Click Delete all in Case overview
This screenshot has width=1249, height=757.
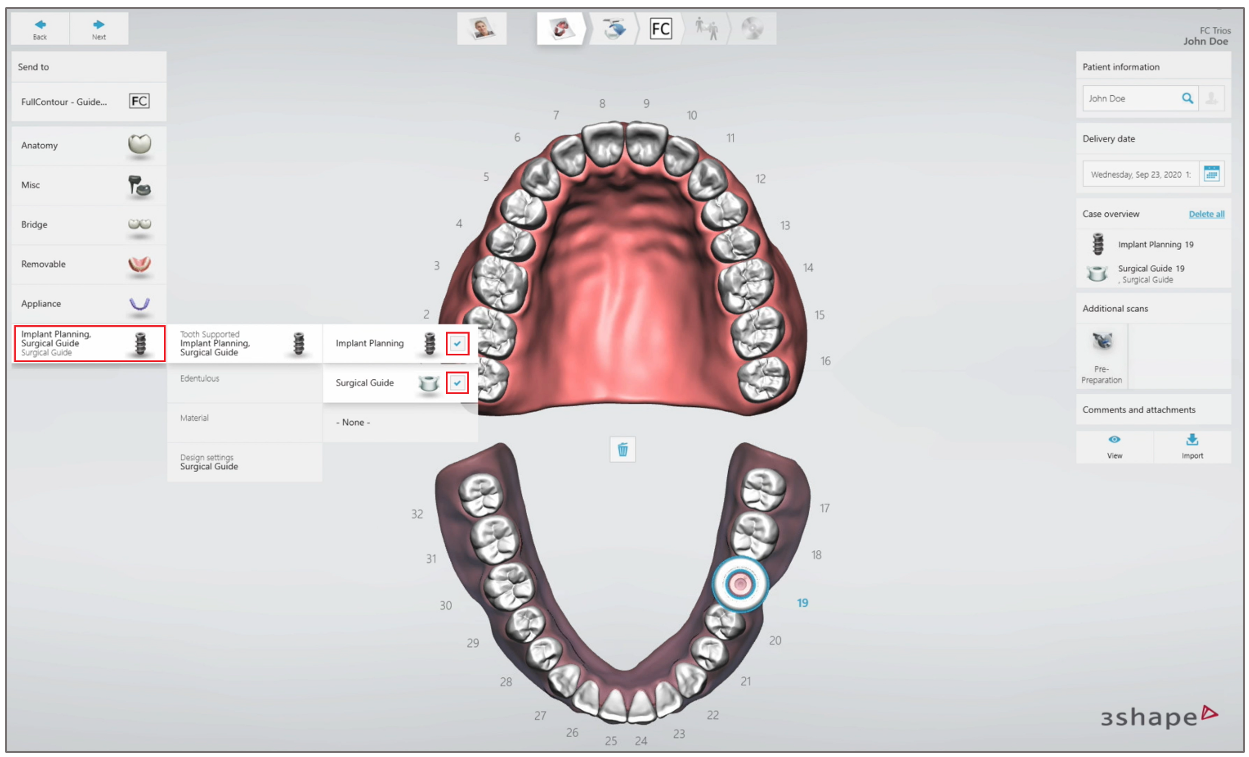click(x=1205, y=214)
